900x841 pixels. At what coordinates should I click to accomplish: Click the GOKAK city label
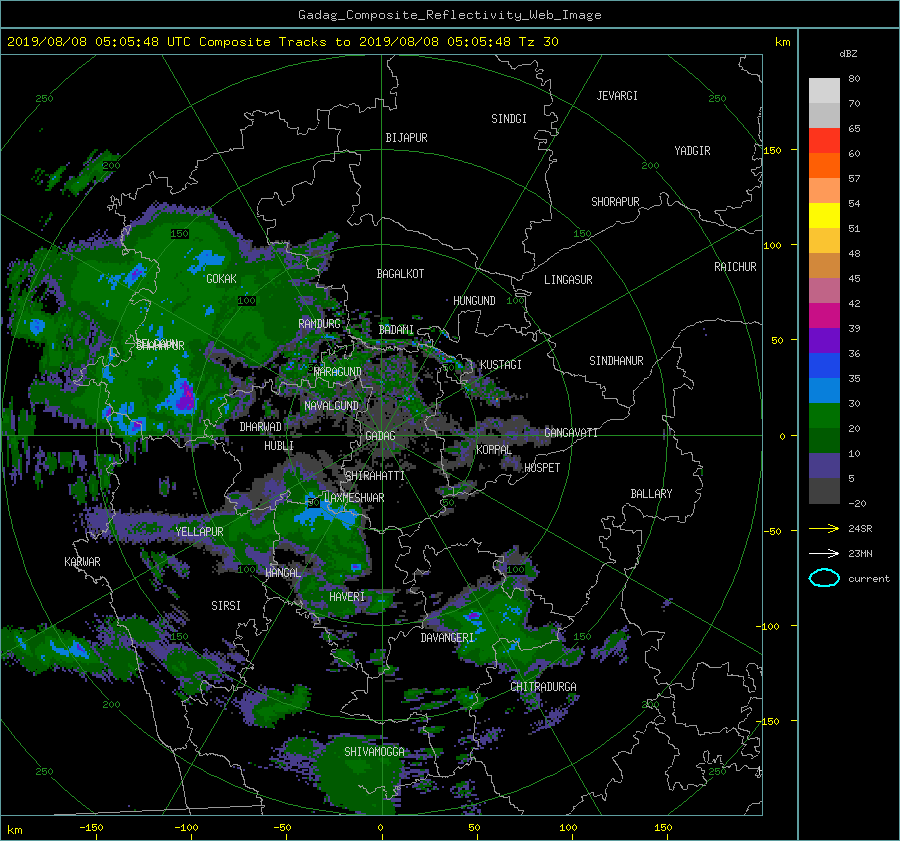pyautogui.click(x=222, y=279)
